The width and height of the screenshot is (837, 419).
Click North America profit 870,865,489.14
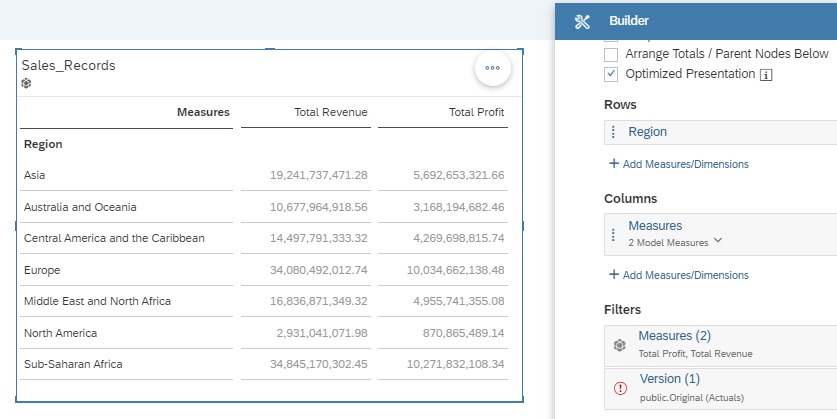pos(463,333)
